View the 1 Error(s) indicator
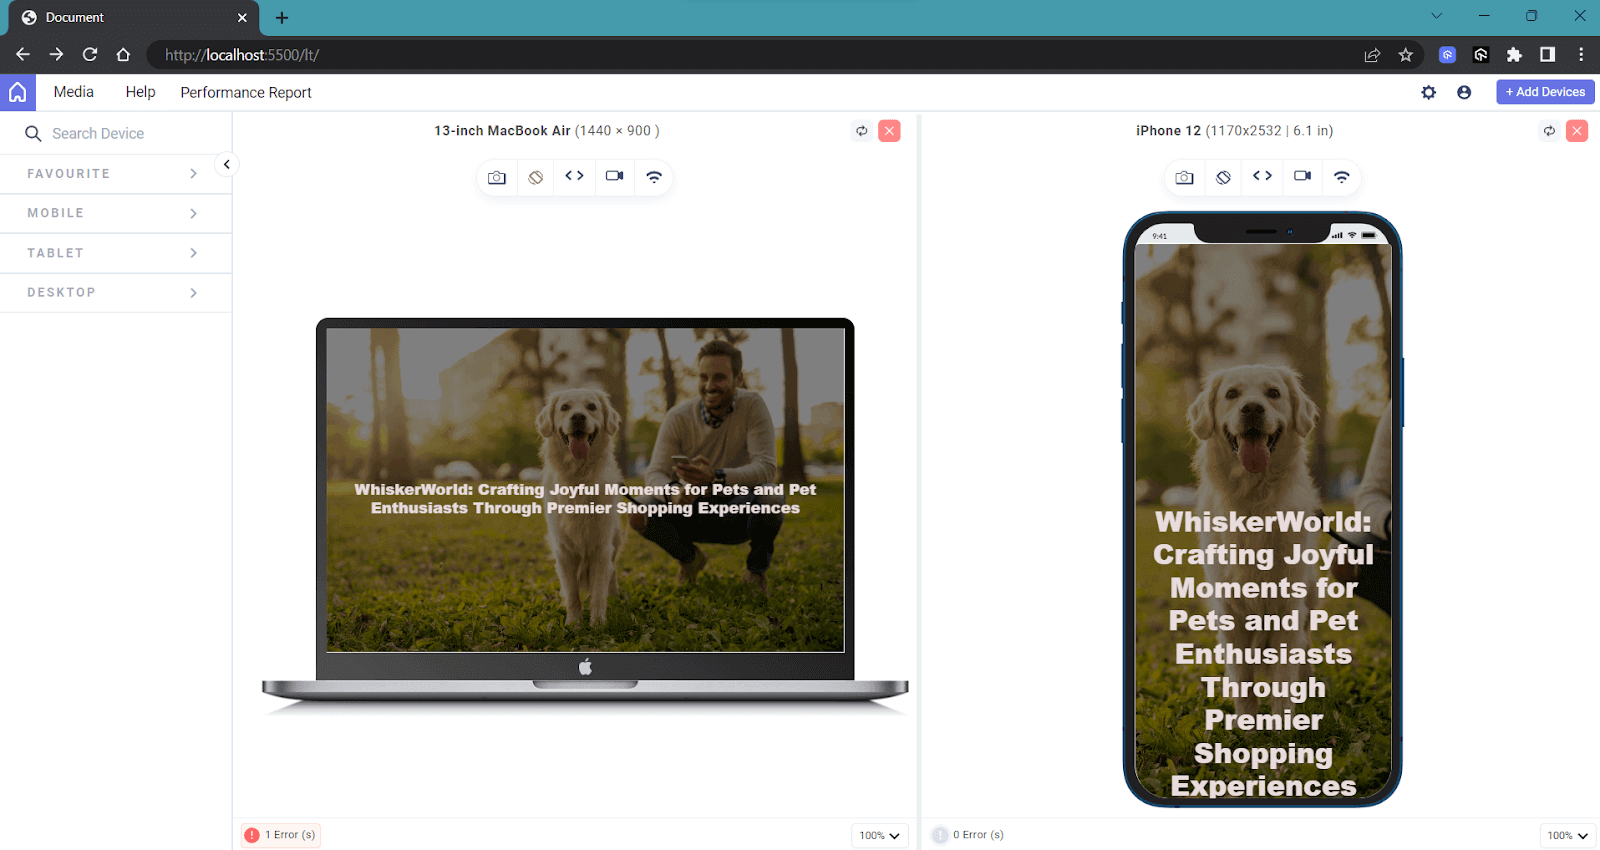Screen dimensions: 1600x850 click(x=281, y=835)
